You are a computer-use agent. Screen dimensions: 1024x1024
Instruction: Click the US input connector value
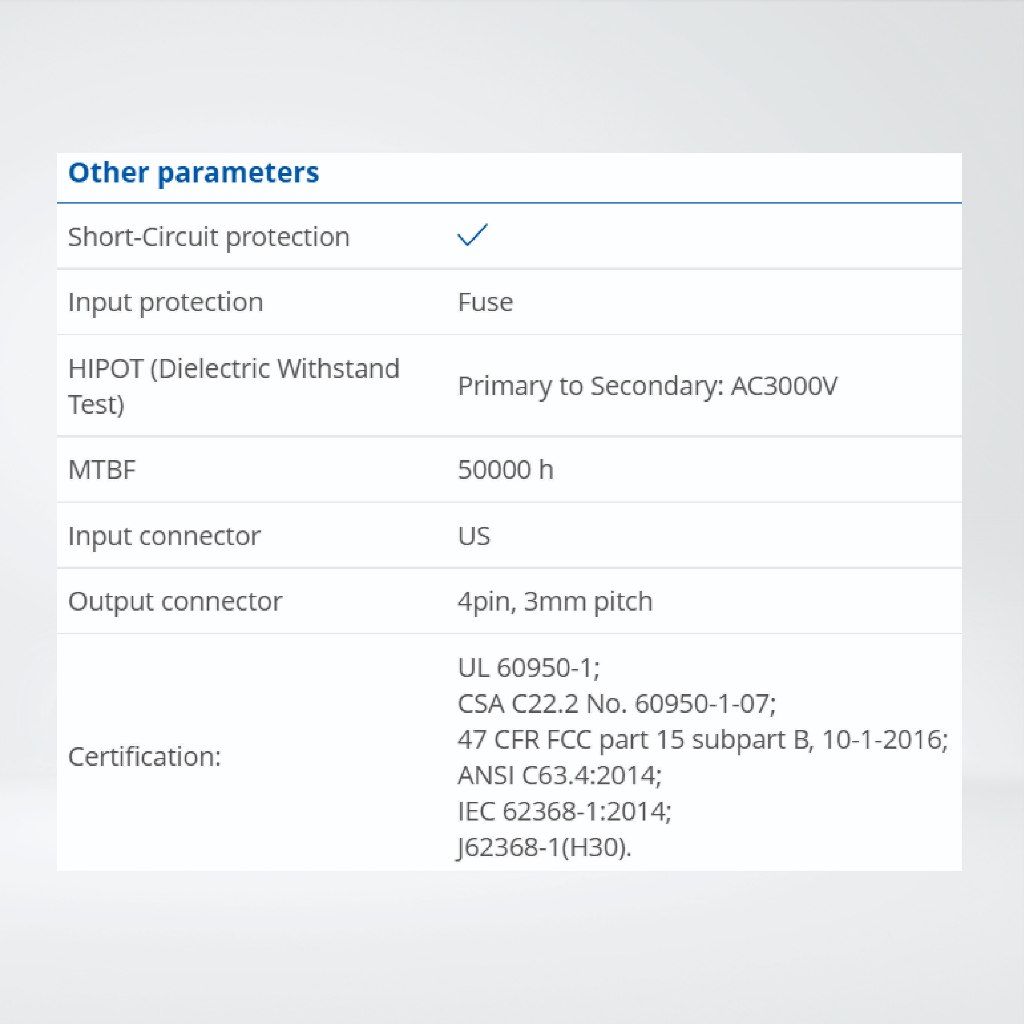pos(474,536)
